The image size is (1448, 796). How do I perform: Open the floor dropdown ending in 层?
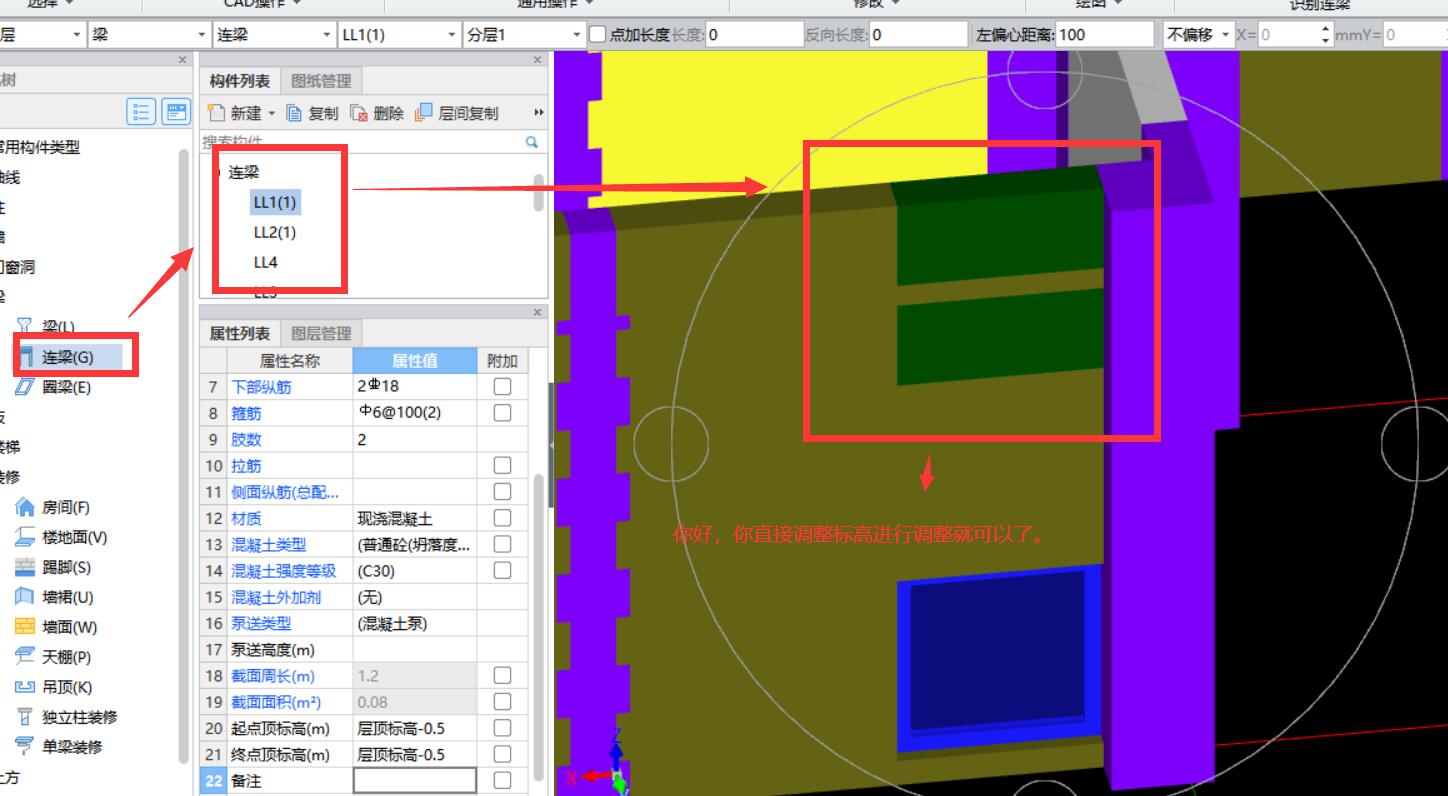coord(77,35)
